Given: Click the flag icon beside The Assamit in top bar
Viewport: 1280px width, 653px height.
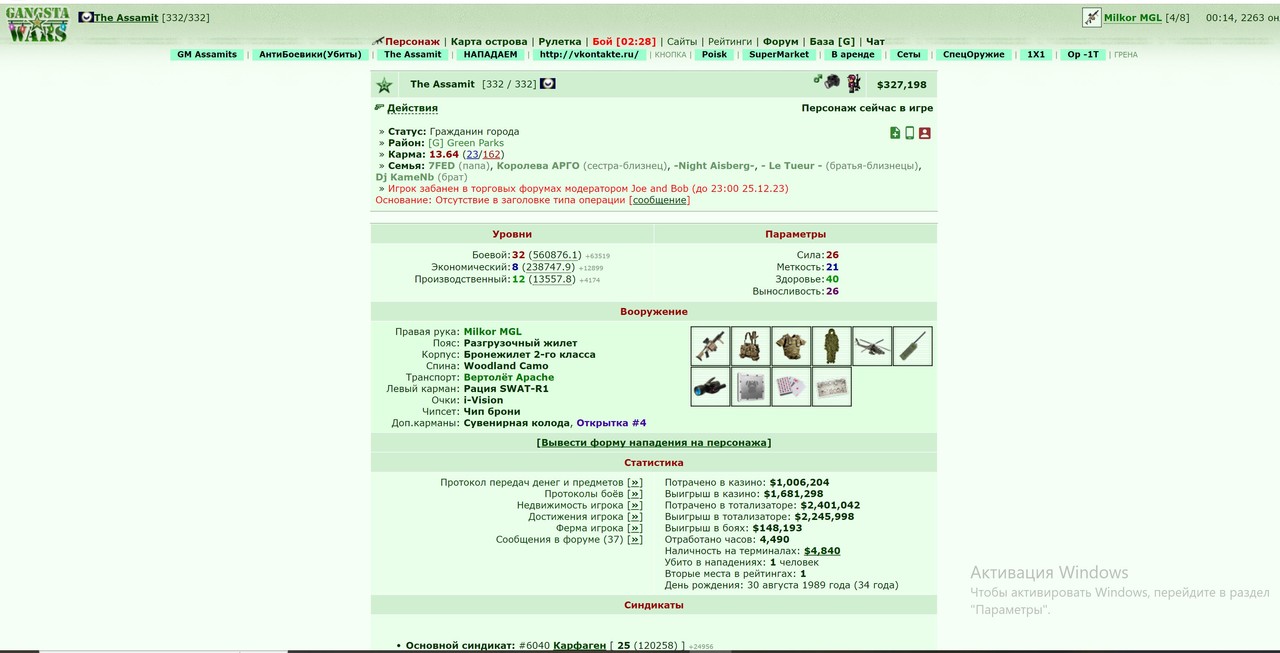Looking at the screenshot, I should [x=86, y=17].
